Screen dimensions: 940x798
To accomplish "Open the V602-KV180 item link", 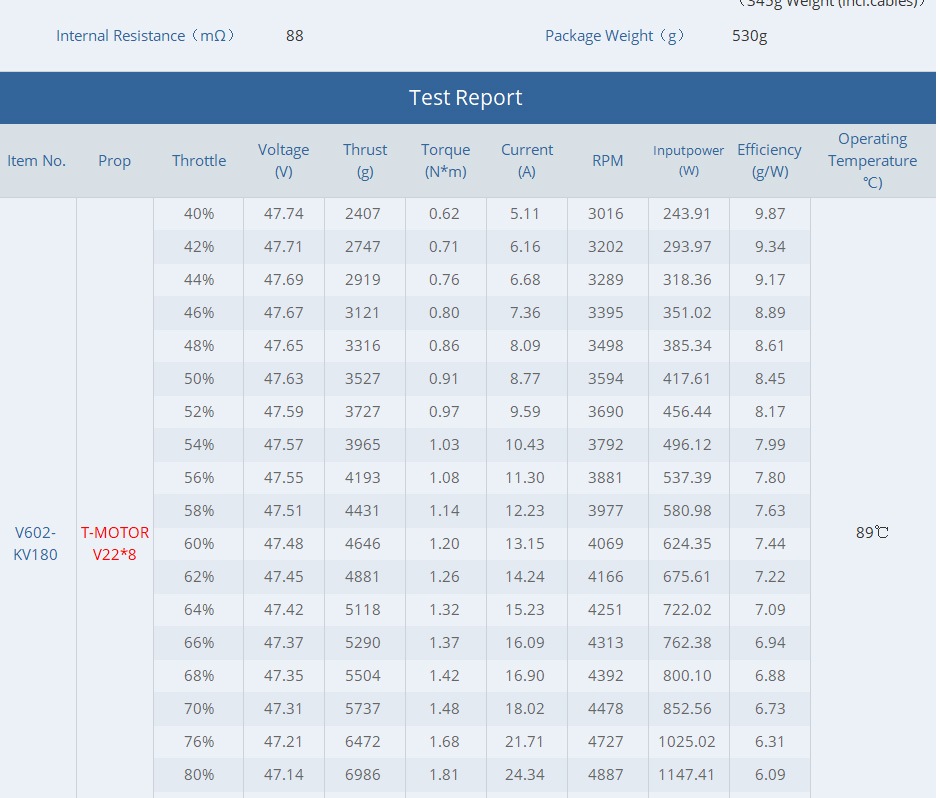I will point(36,543).
